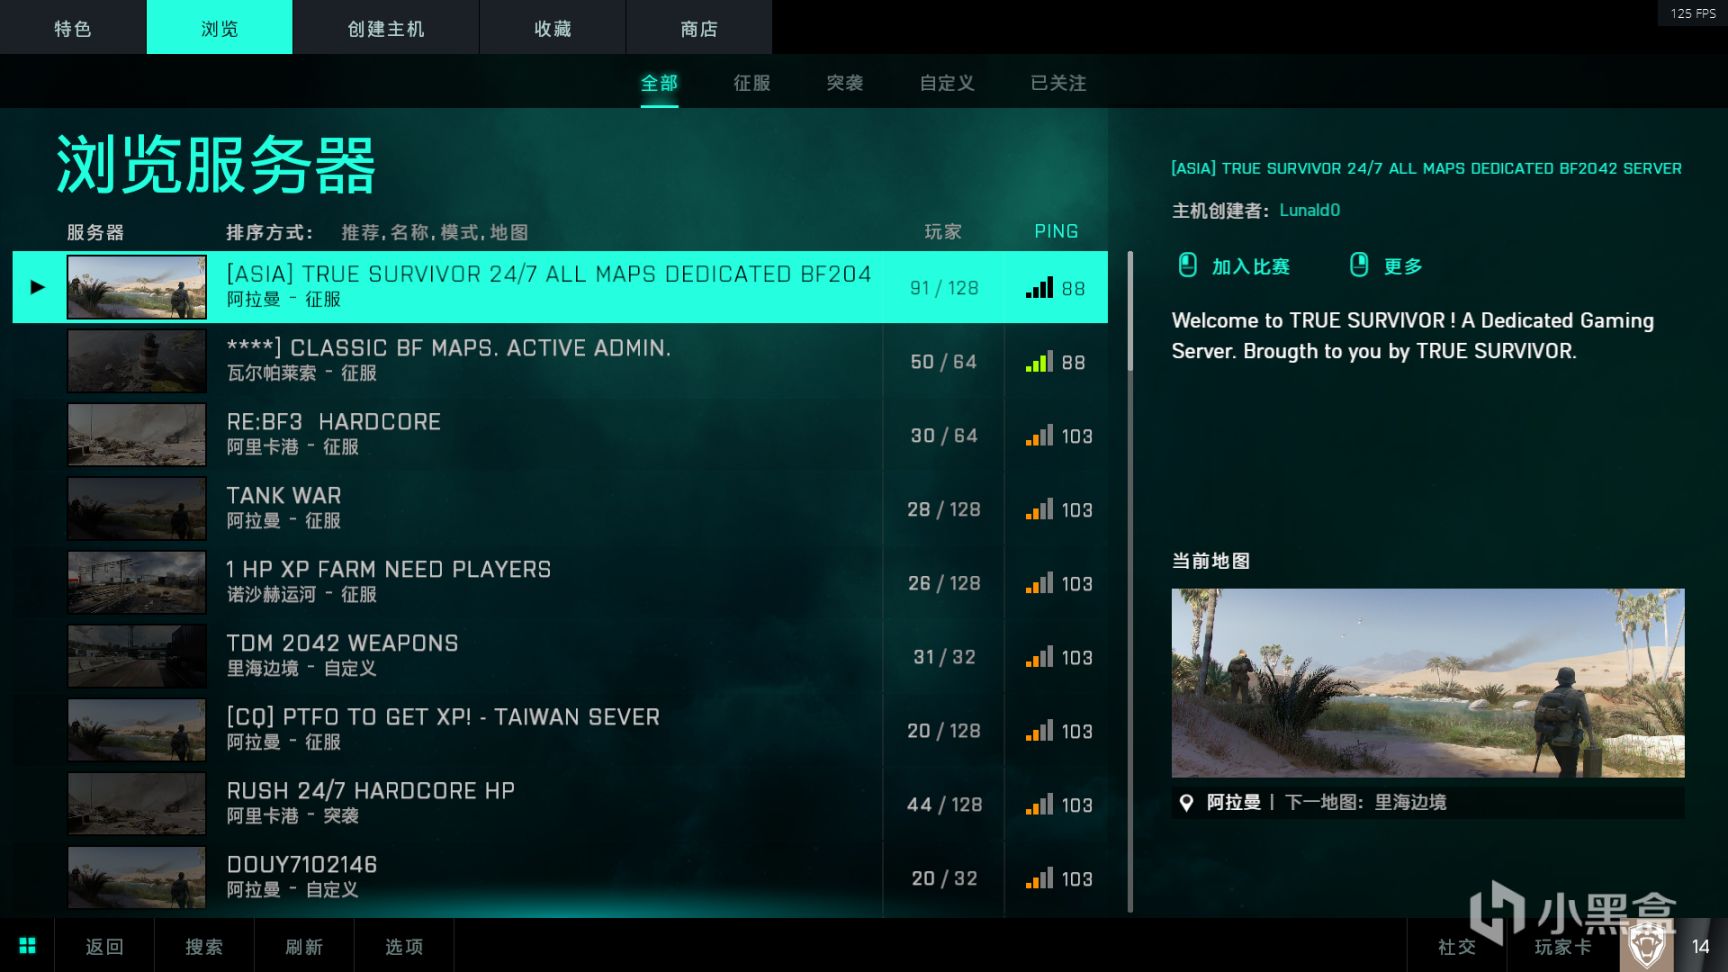1728x972 pixels.
Task: Open the 社交 social panel
Action: click(1457, 946)
